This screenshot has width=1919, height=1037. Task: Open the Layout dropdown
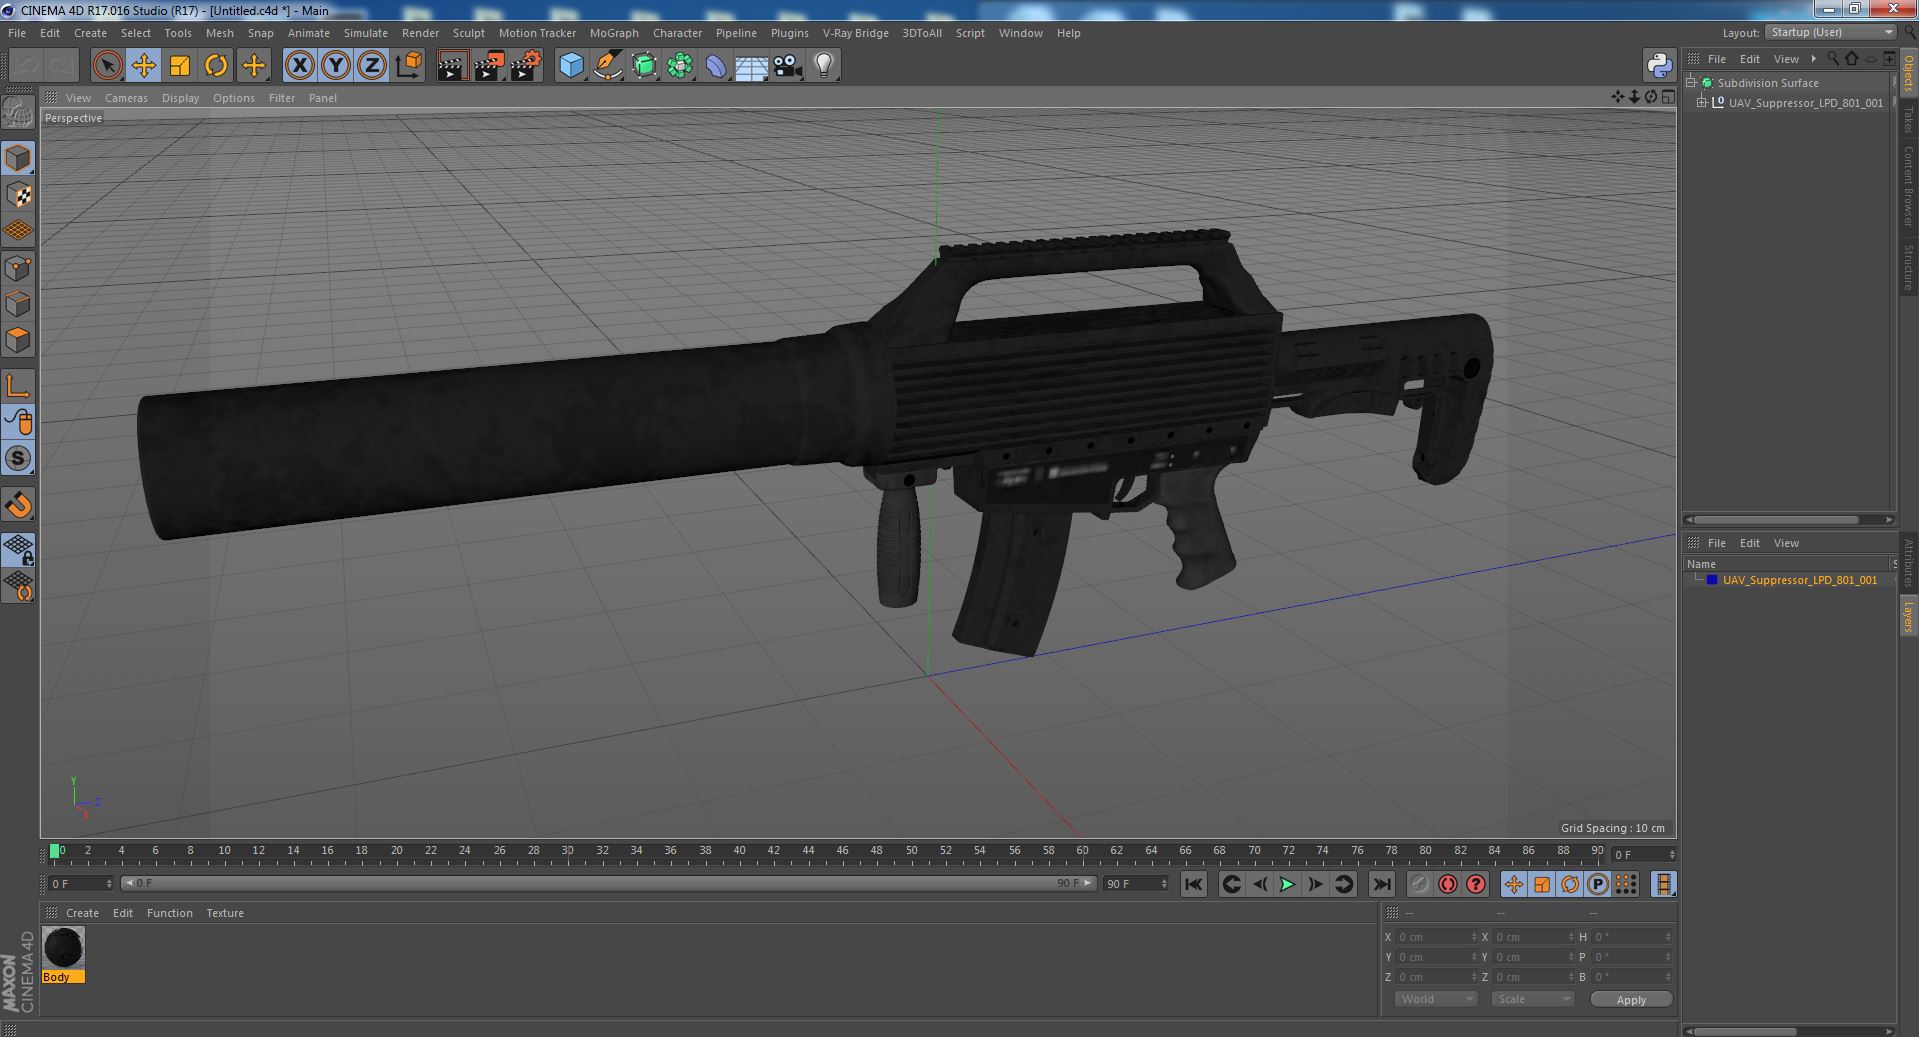[x=1831, y=33]
